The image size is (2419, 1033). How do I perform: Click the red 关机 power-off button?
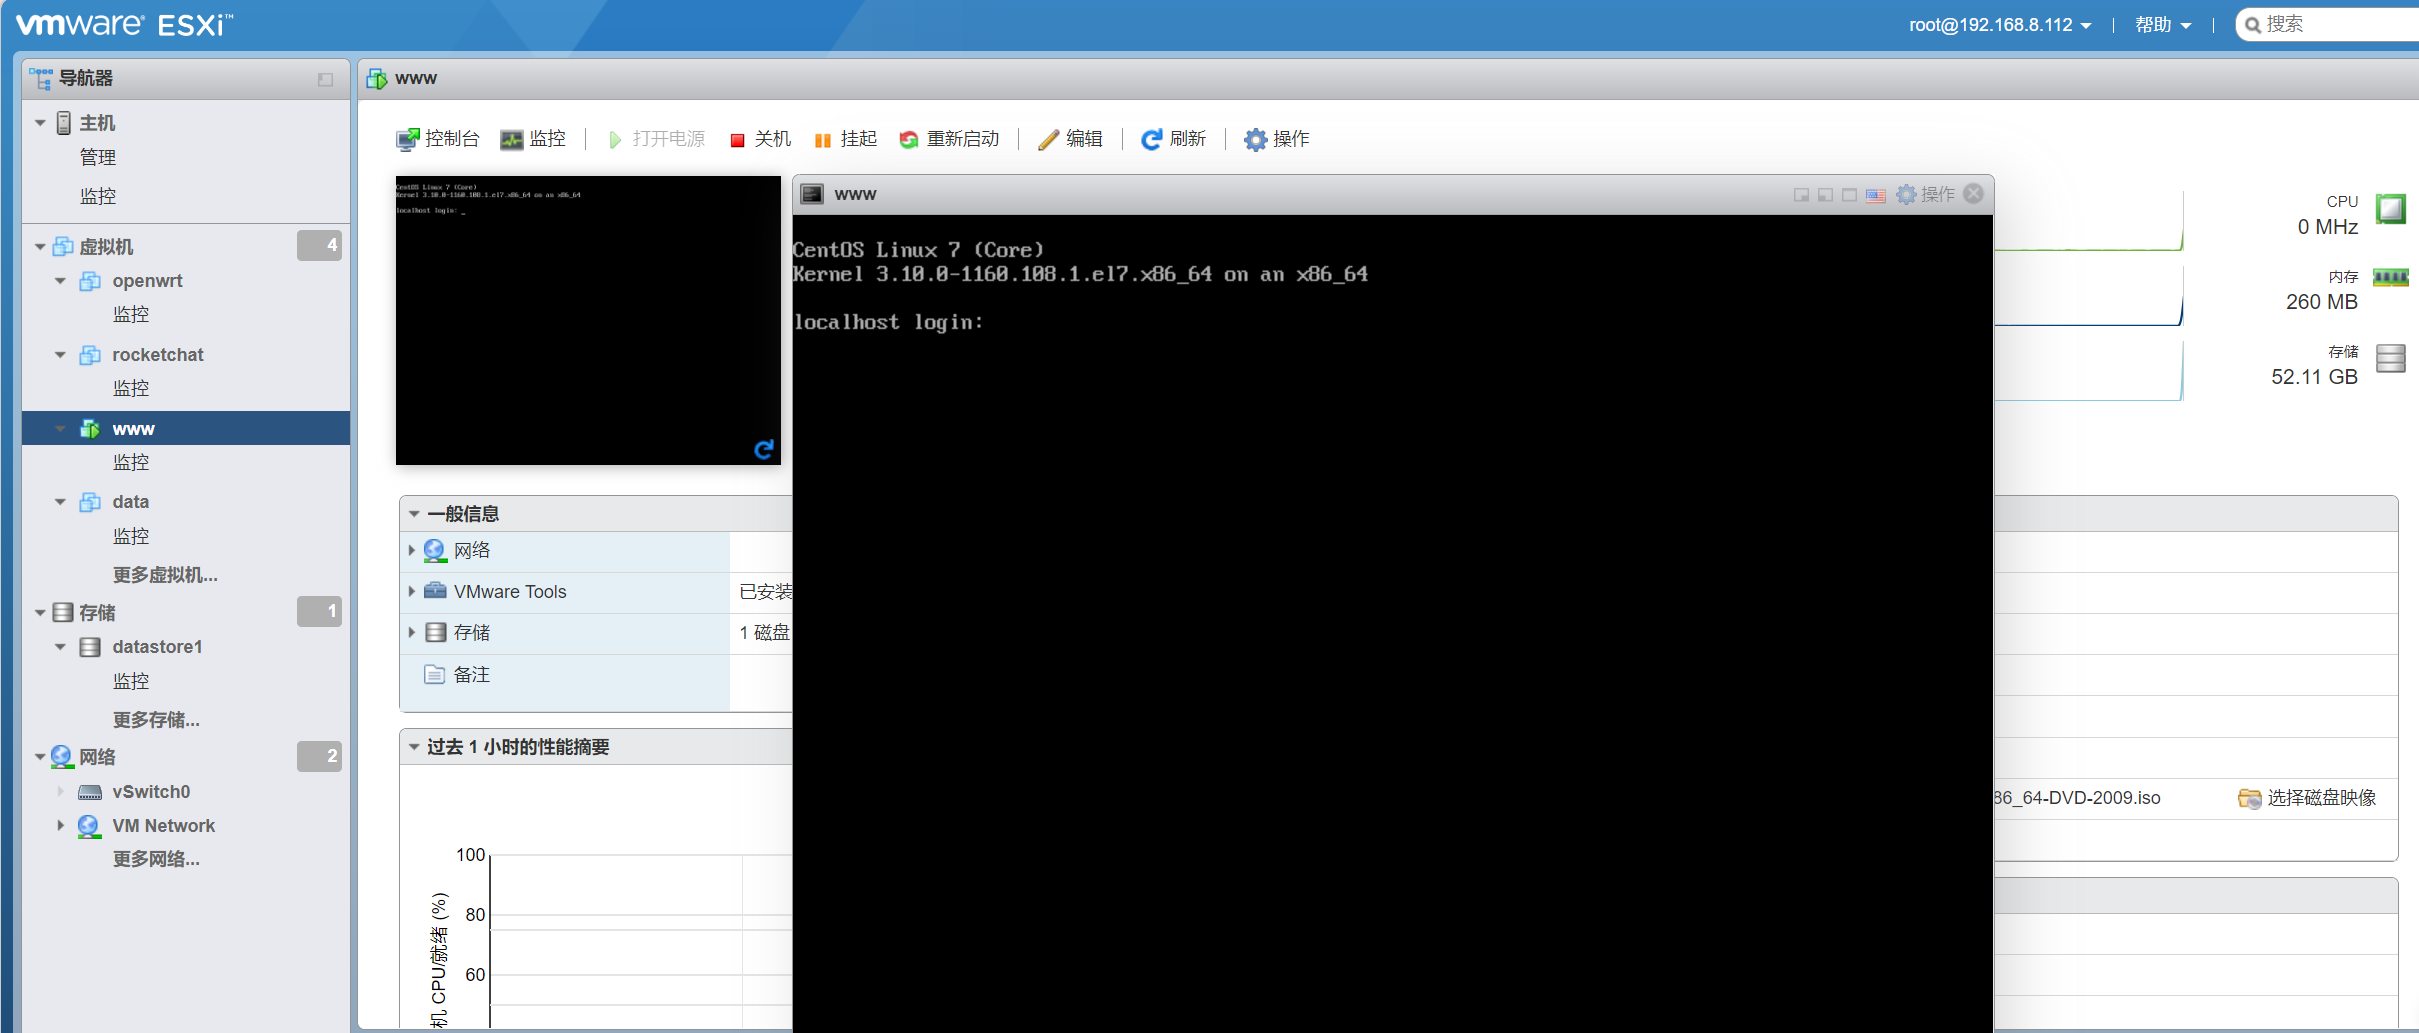click(760, 139)
